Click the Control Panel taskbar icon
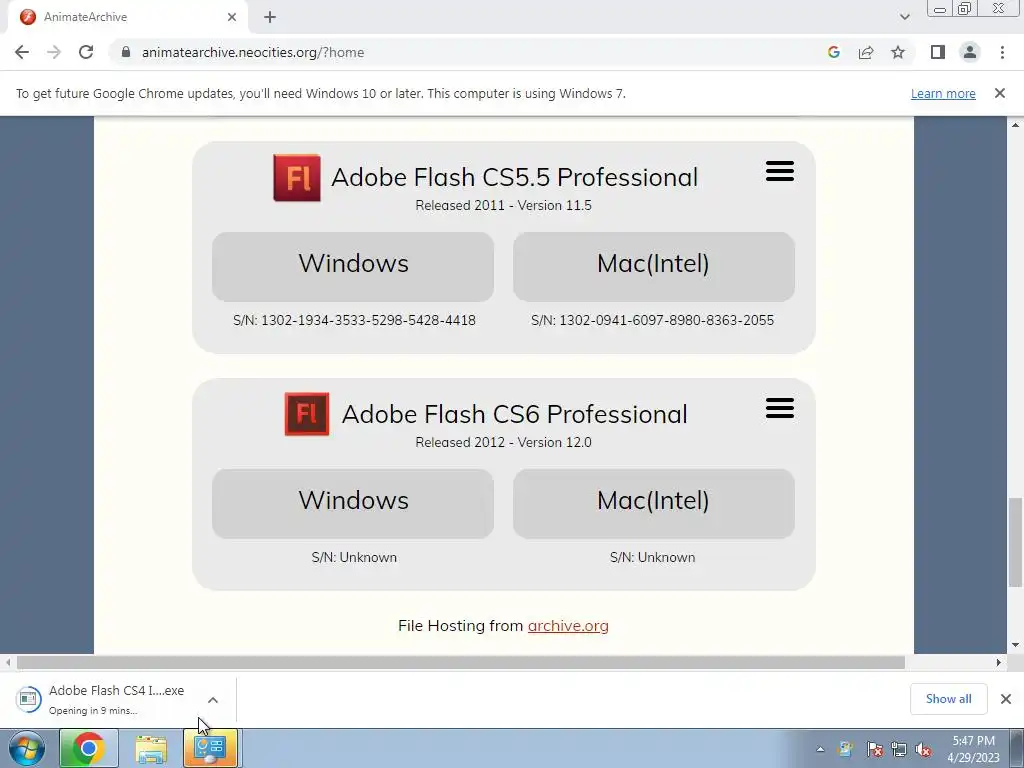Screen dimensions: 1024x768 210,748
